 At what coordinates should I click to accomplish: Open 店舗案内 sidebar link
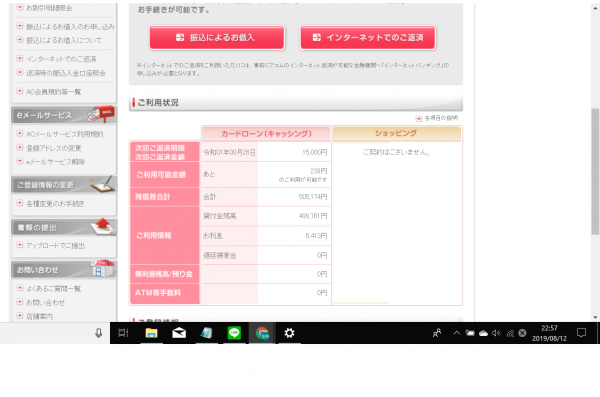(x=39, y=316)
